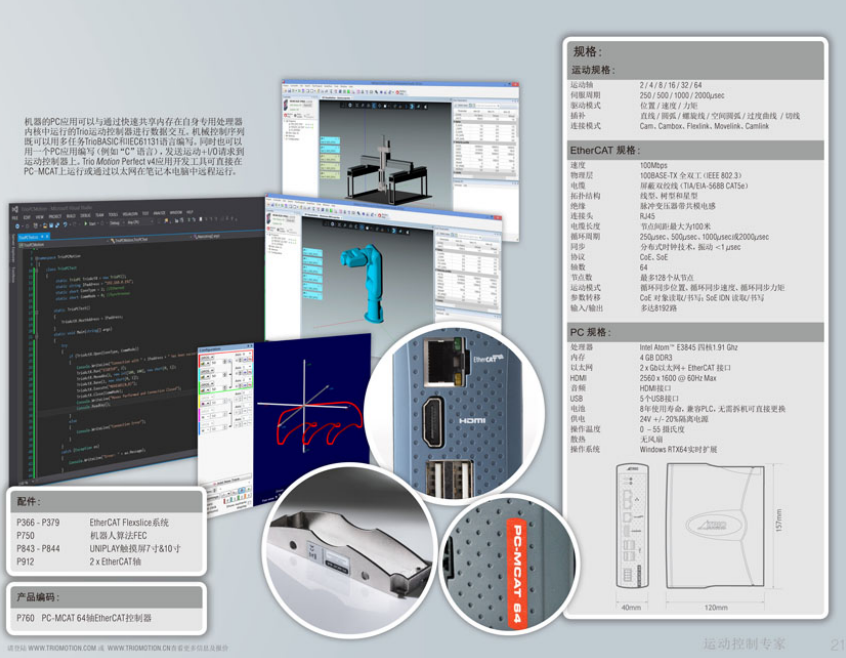The width and height of the screenshot is (846, 658).
Task: Click the orange PC-MCAT 64 label
Action: [516, 573]
